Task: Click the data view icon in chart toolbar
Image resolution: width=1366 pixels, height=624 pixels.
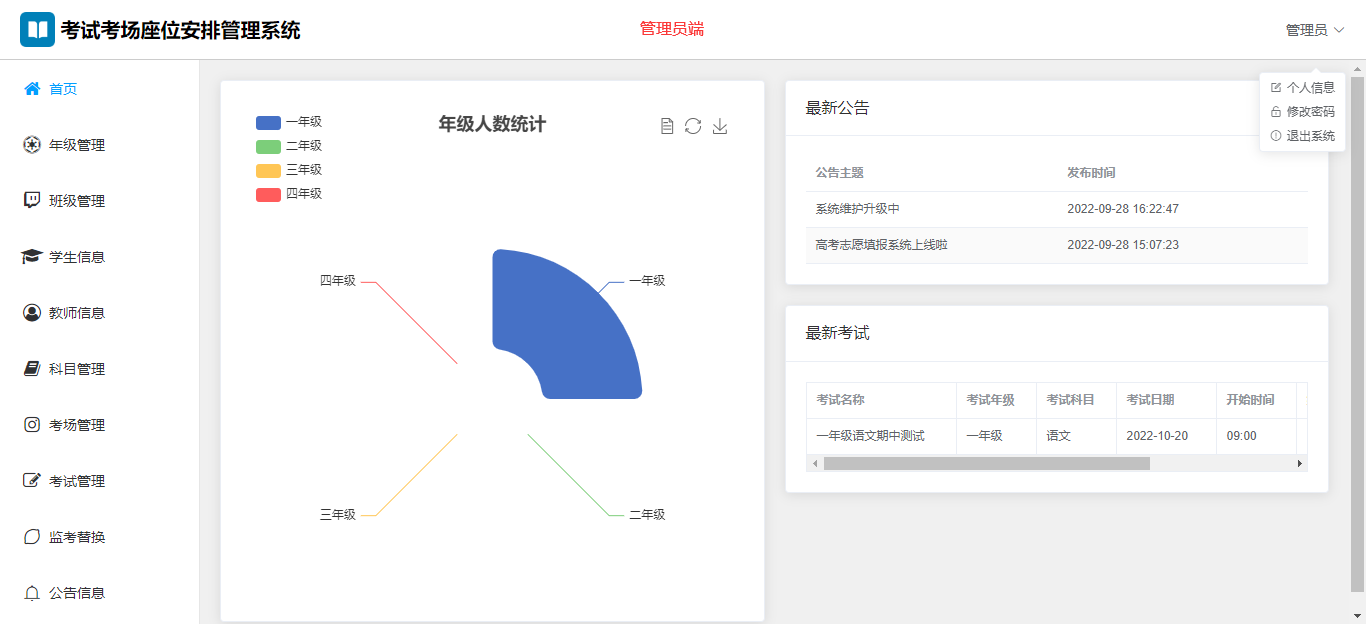Action: coord(667,126)
